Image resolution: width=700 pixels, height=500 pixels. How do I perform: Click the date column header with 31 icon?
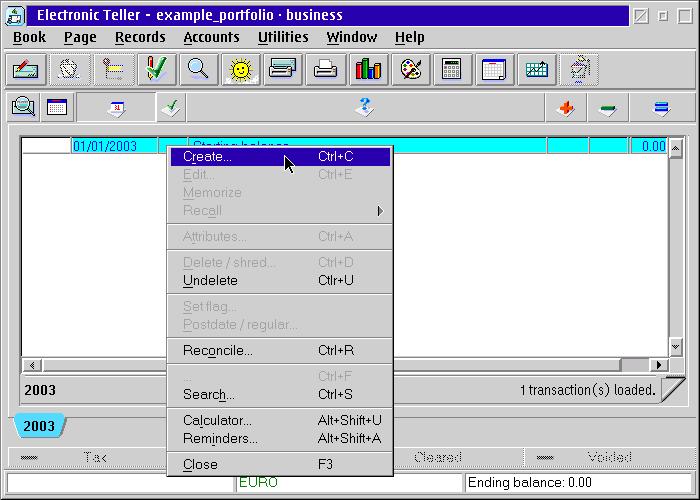[x=117, y=108]
